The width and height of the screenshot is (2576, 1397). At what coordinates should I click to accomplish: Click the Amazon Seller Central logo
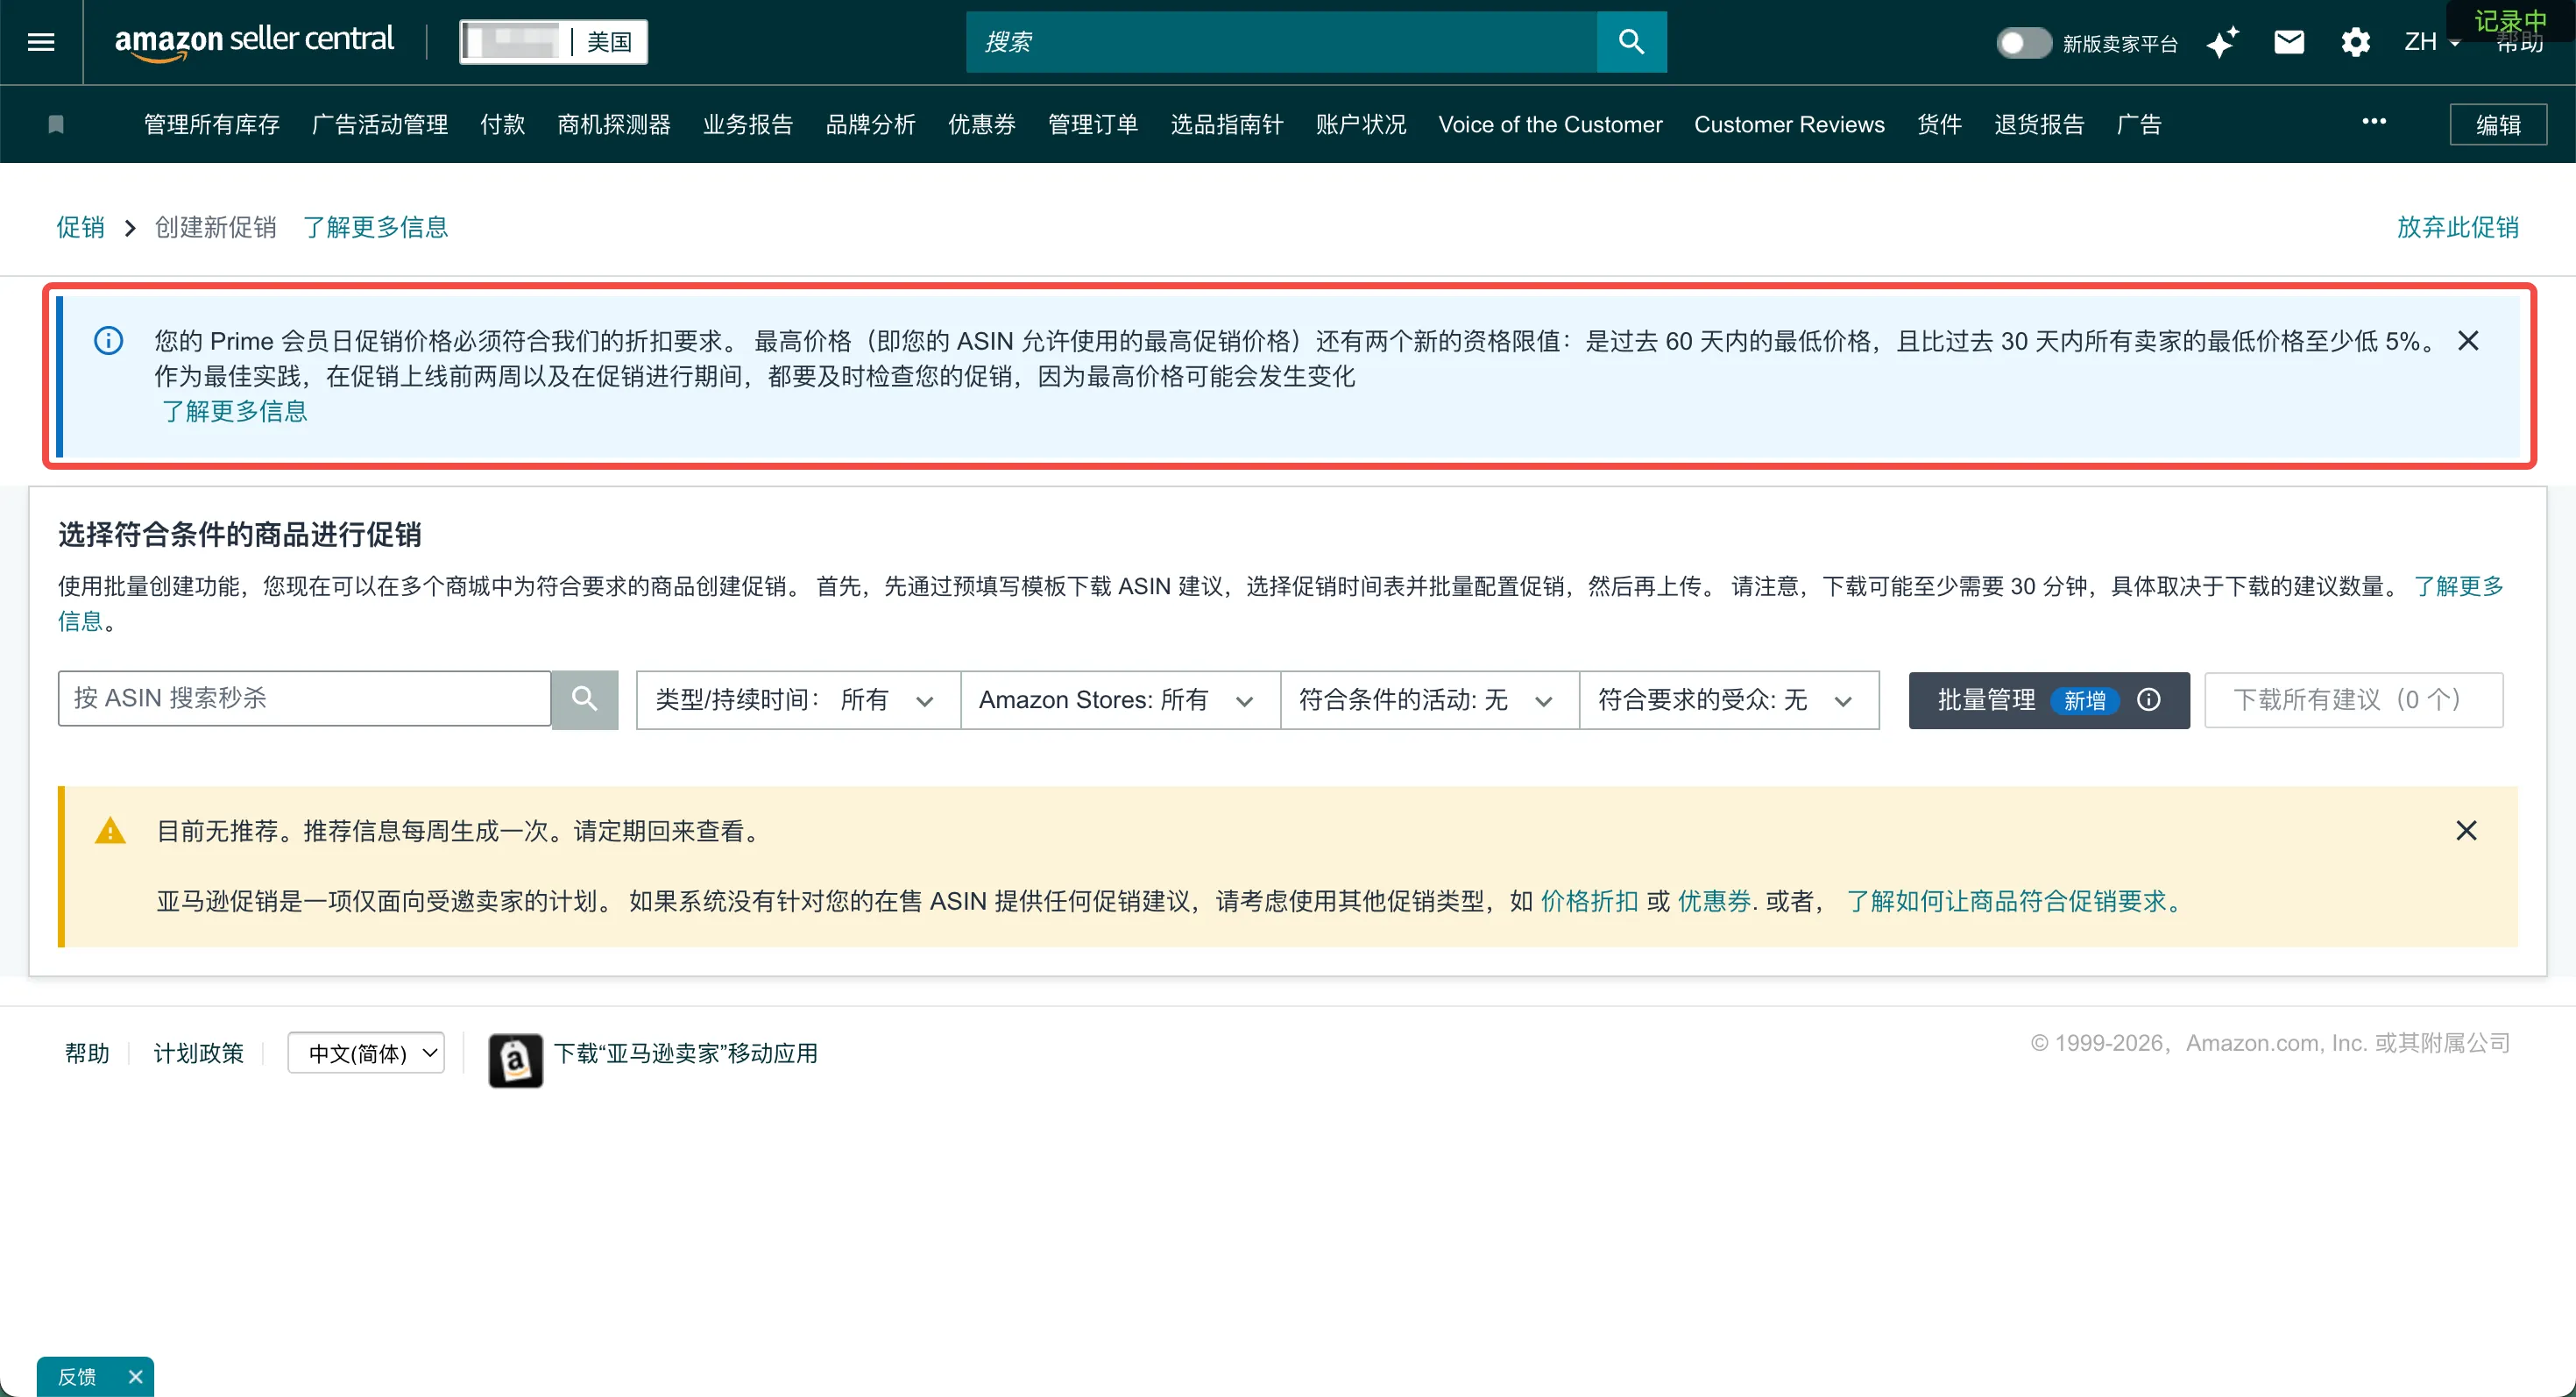254,42
